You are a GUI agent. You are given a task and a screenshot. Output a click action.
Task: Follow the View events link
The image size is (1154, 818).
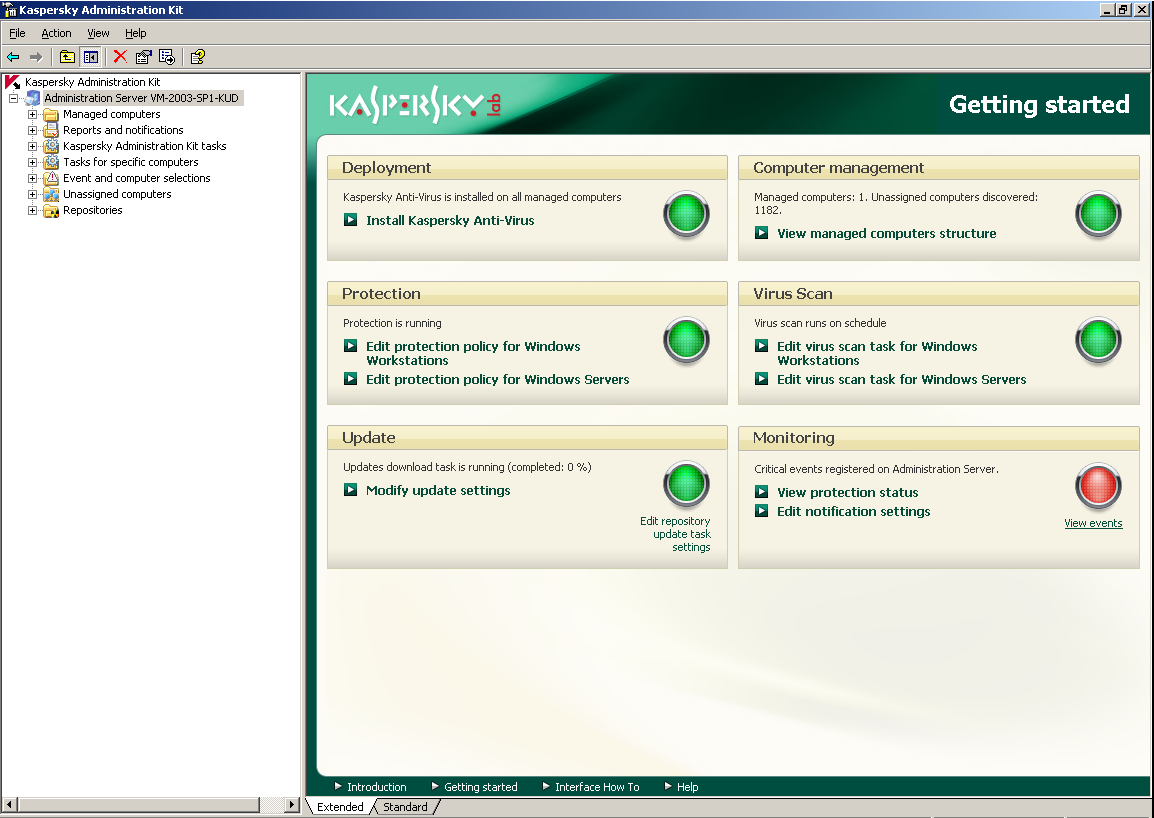[x=1093, y=523]
